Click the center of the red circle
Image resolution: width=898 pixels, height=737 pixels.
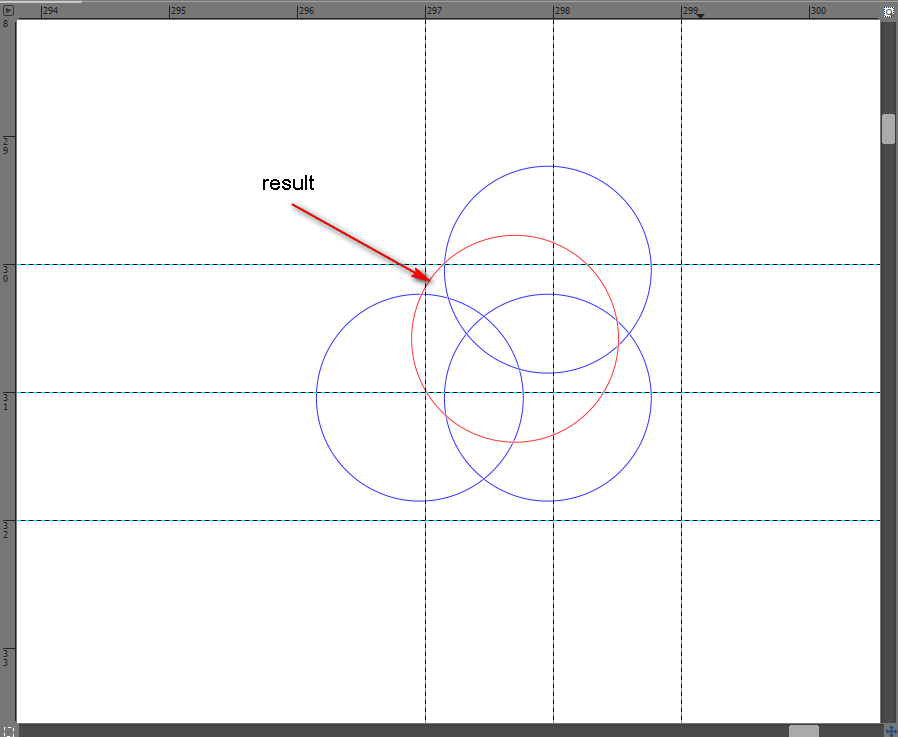click(515, 339)
